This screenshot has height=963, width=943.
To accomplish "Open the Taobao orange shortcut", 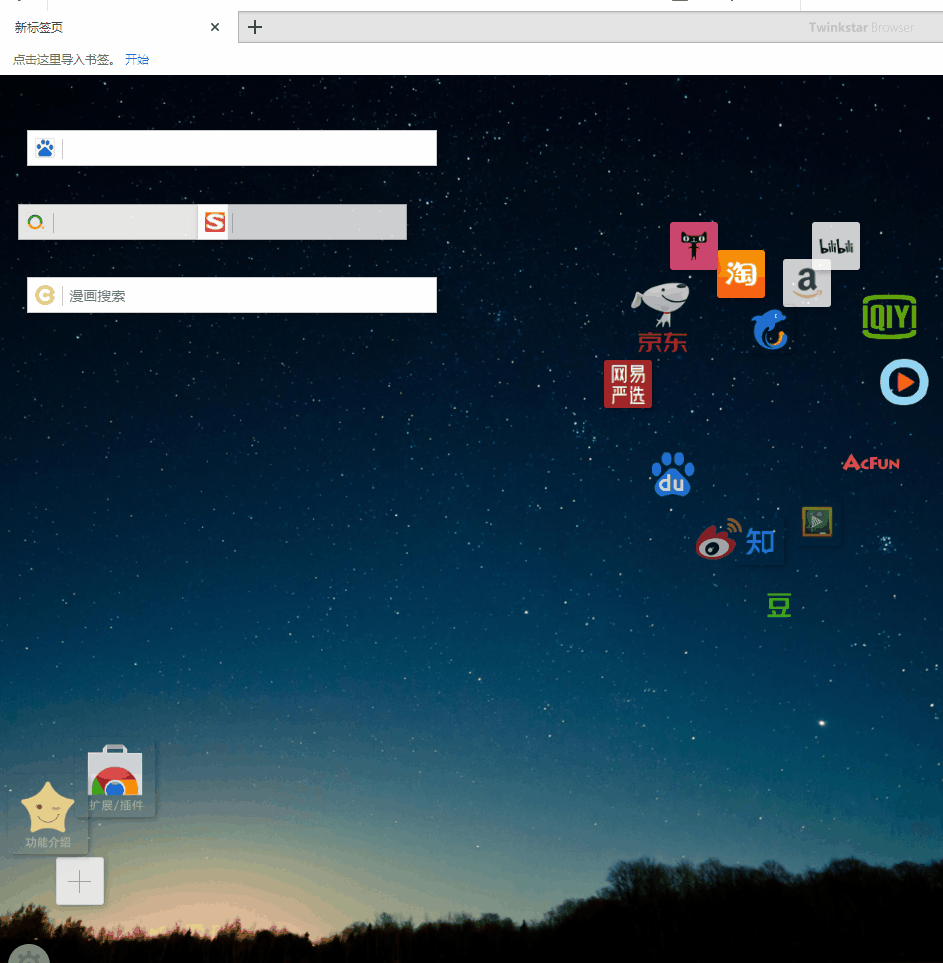I will pyautogui.click(x=741, y=274).
